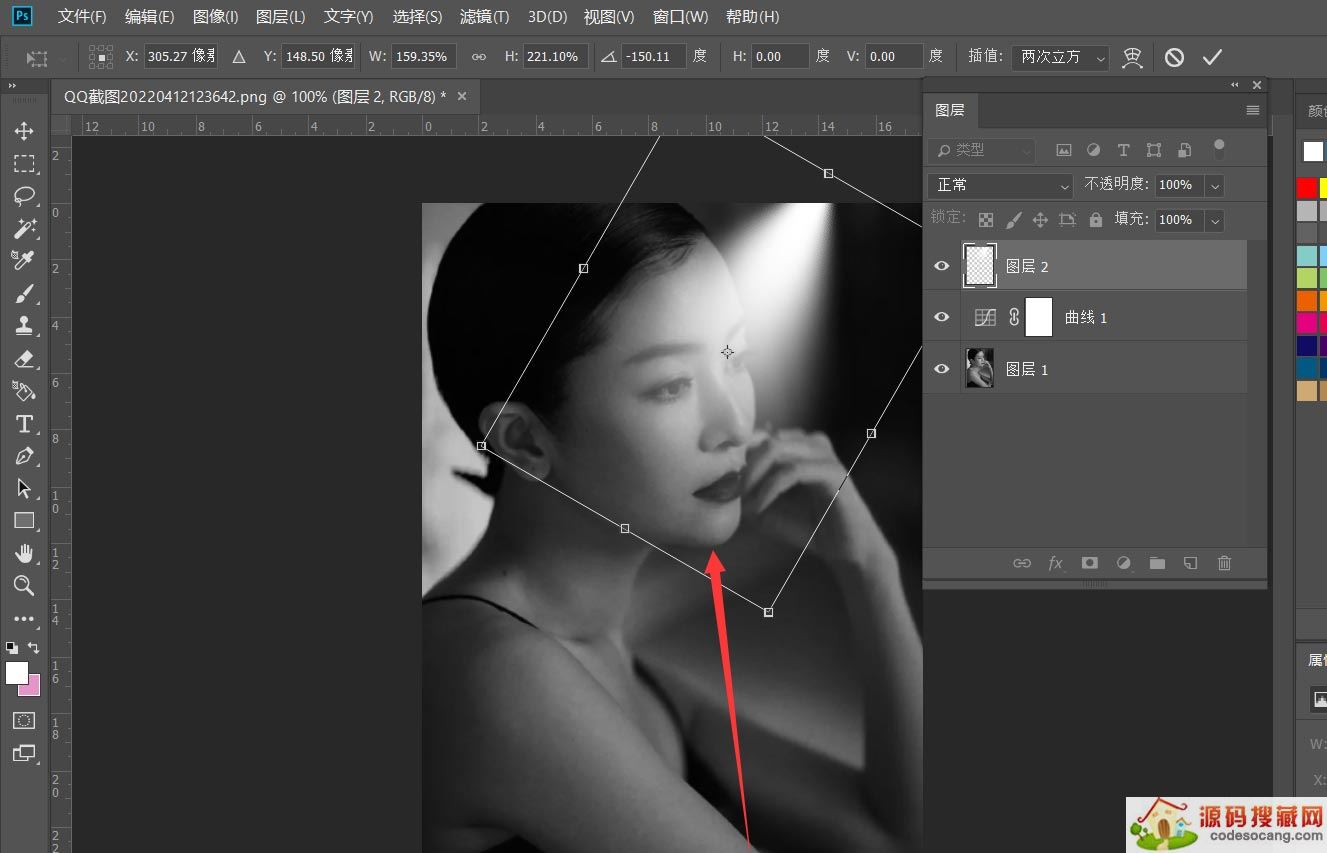Cancel transform with the circle-slash icon
This screenshot has height=853, width=1327.
tap(1174, 57)
